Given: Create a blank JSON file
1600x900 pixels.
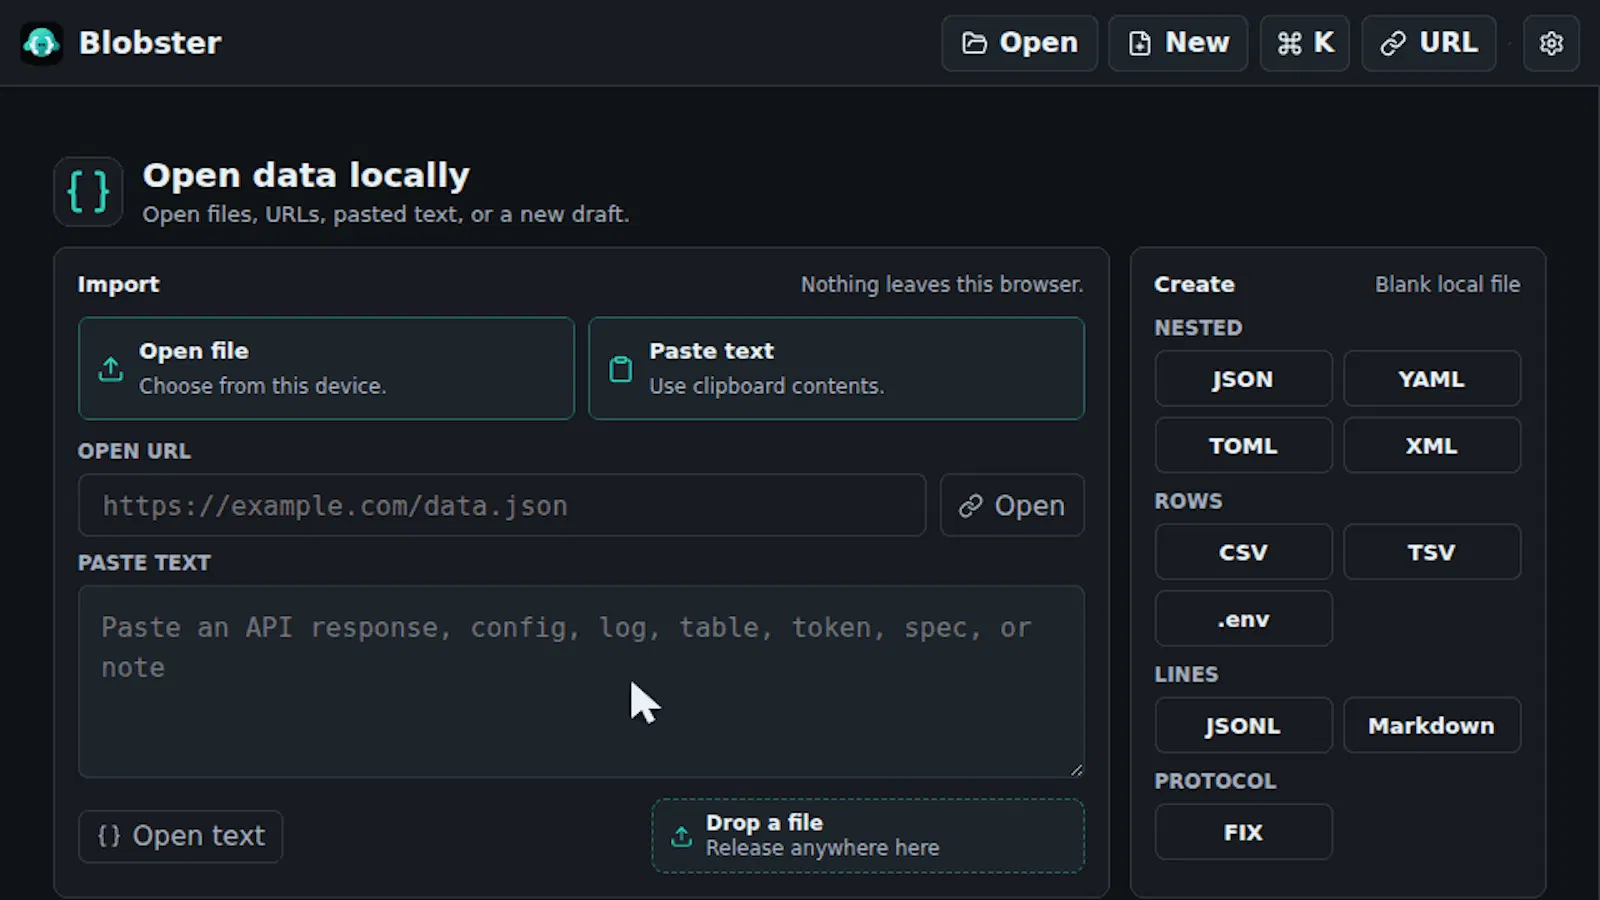Looking at the screenshot, I should [x=1243, y=379].
